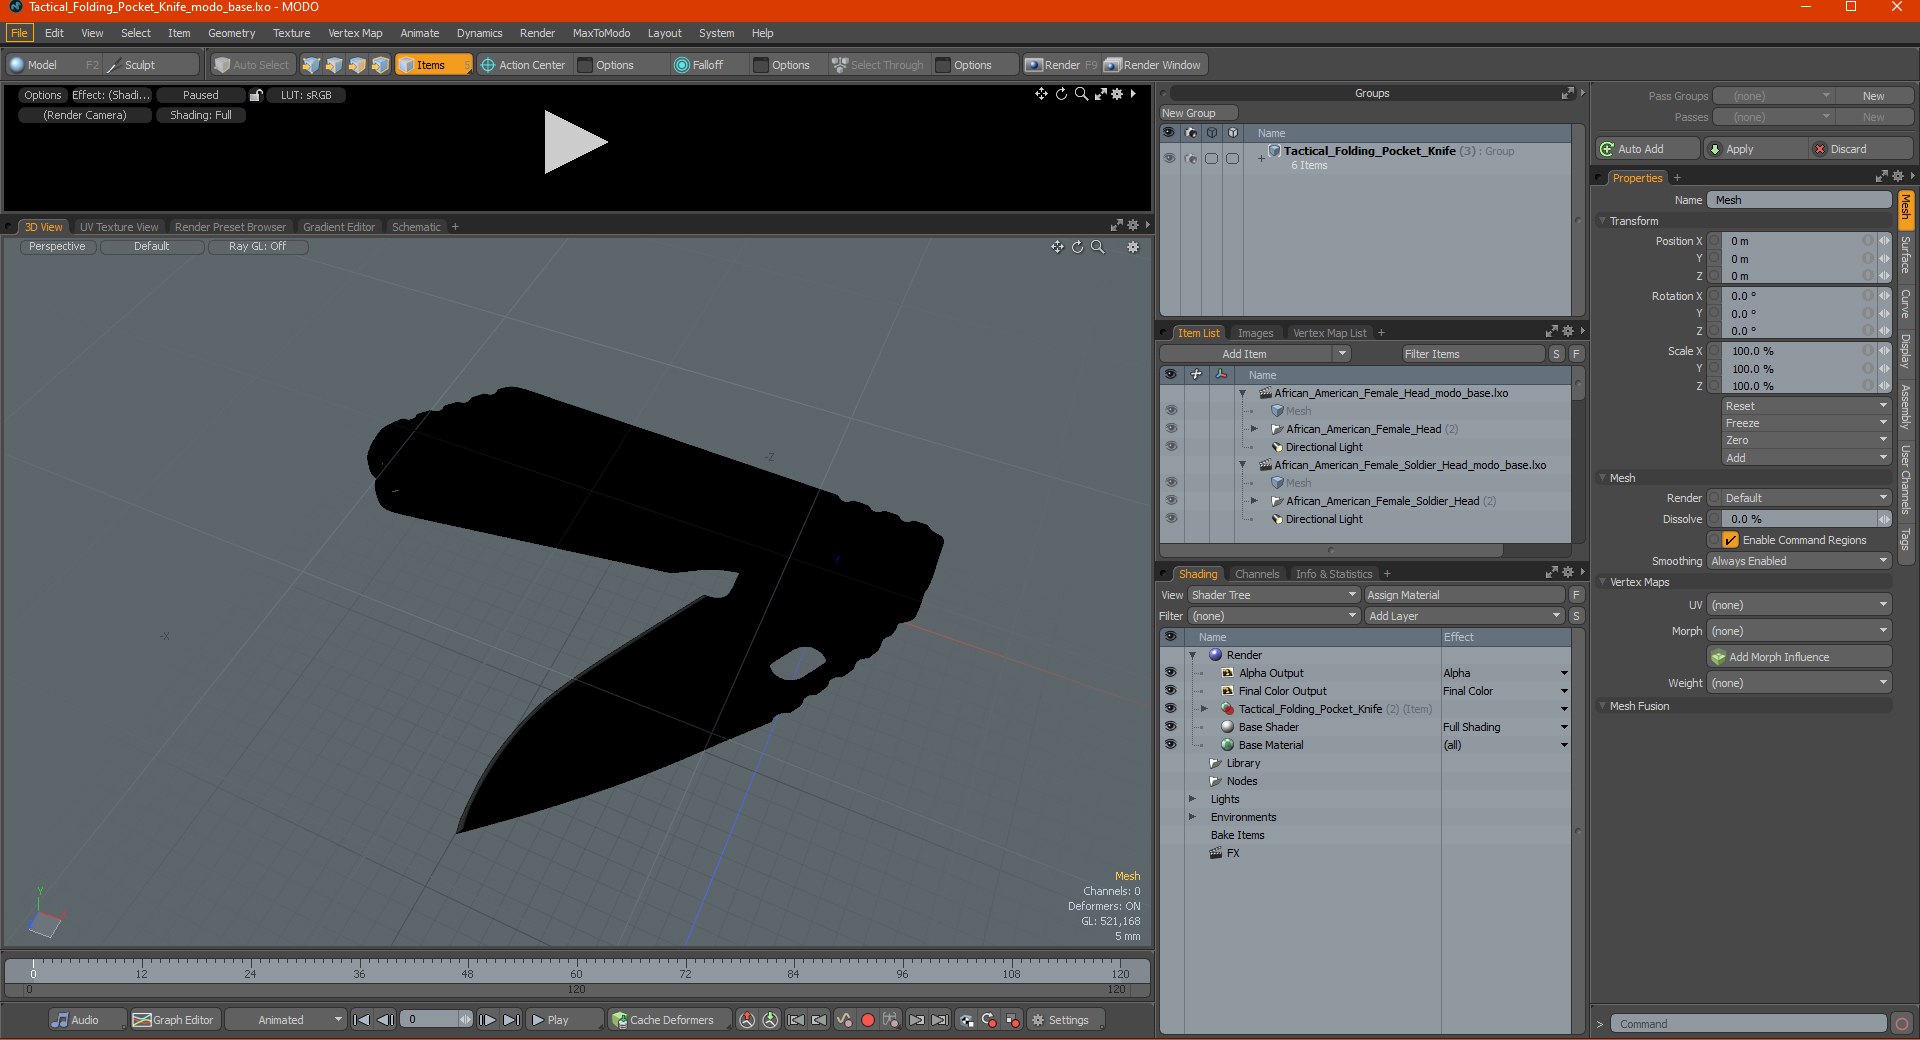Click preview render lock icon
Image resolution: width=1920 pixels, height=1040 pixels.
(256, 95)
